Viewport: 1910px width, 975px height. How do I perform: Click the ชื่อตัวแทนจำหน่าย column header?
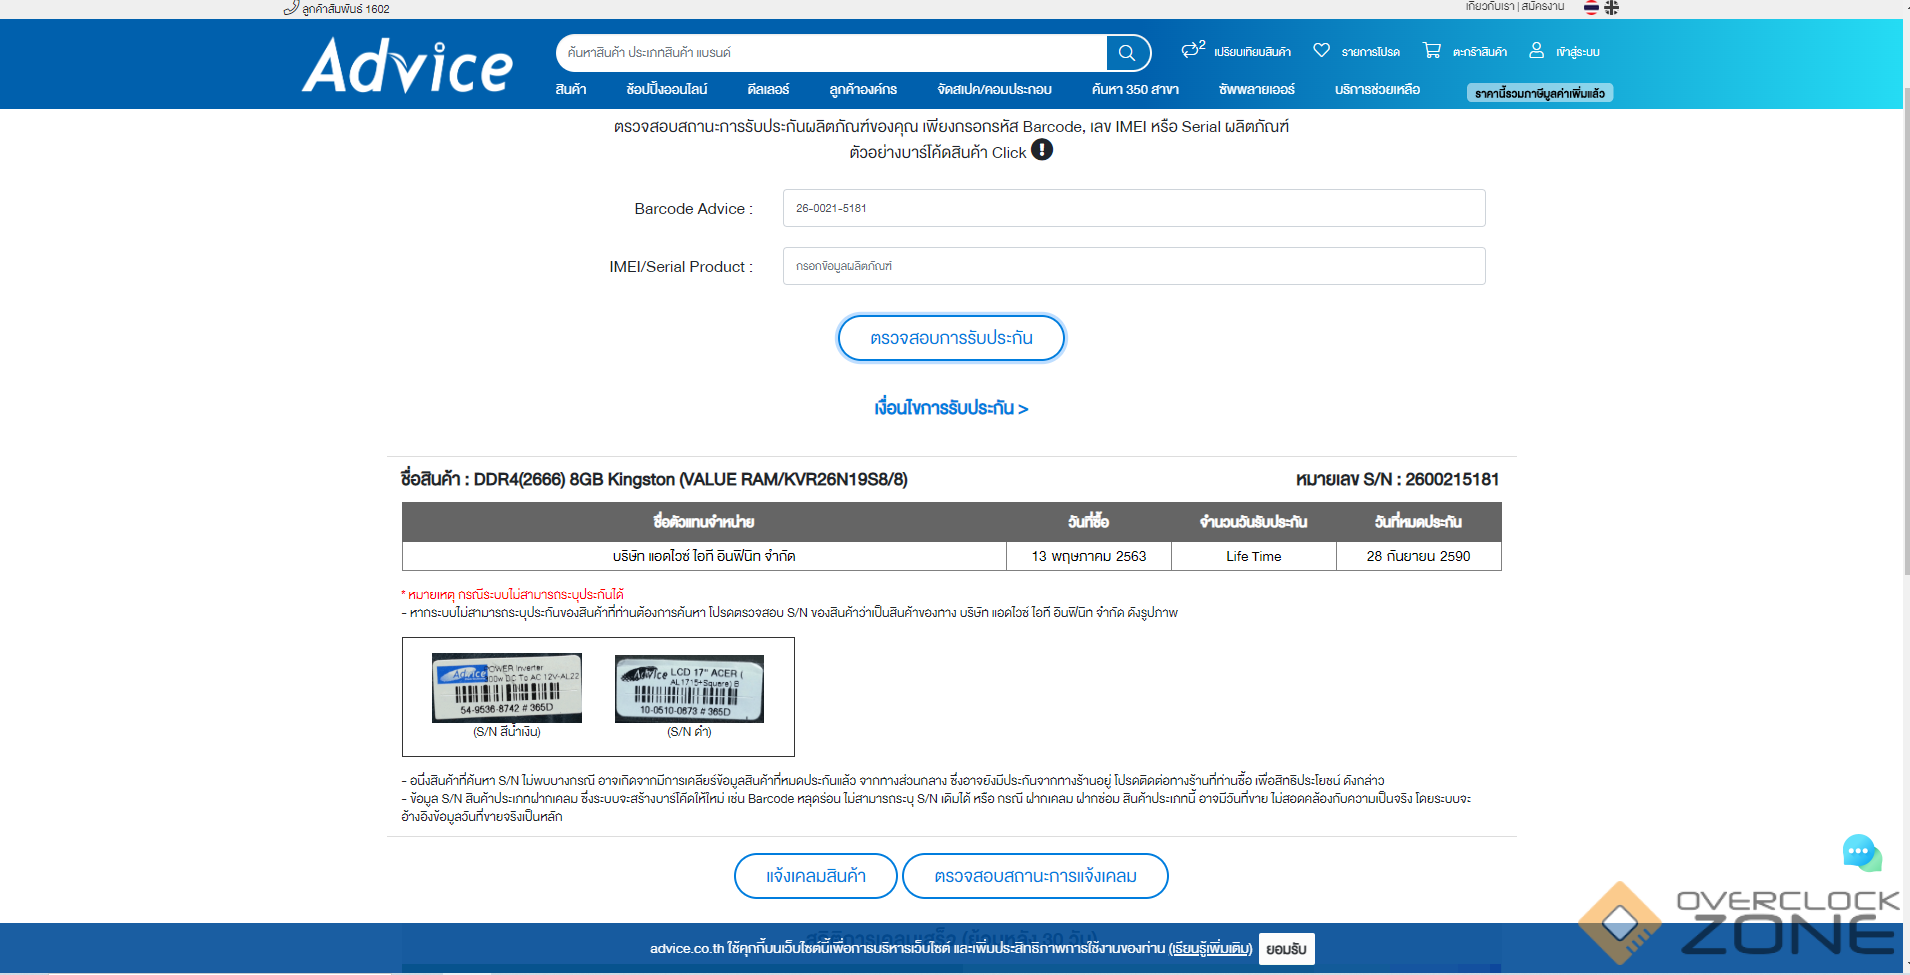coord(704,522)
